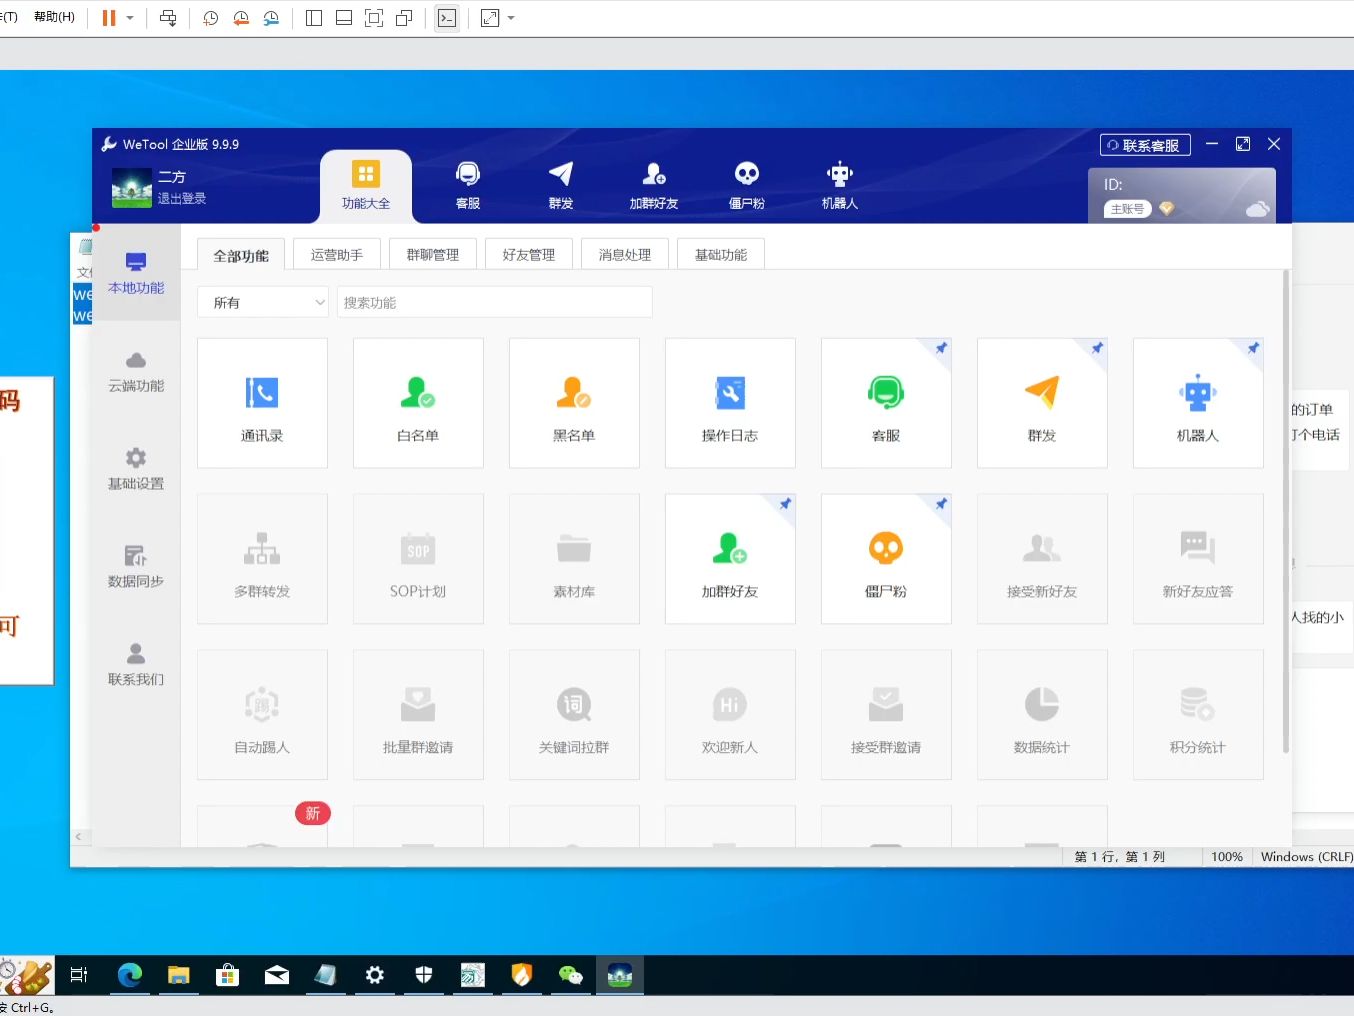Open the console view toolbar icon
The height and width of the screenshot is (1016, 1354).
point(447,18)
